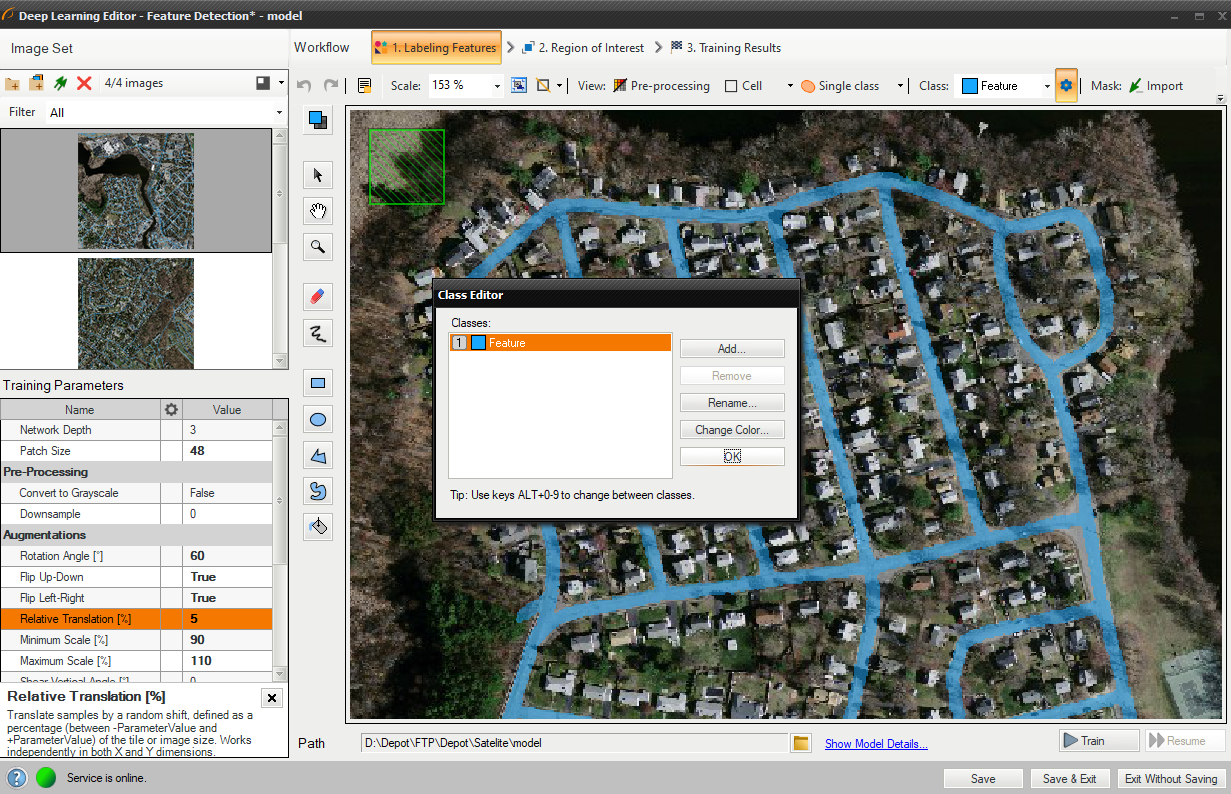Select the freehand pen drawing tool
1231x794 pixels.
(318, 333)
